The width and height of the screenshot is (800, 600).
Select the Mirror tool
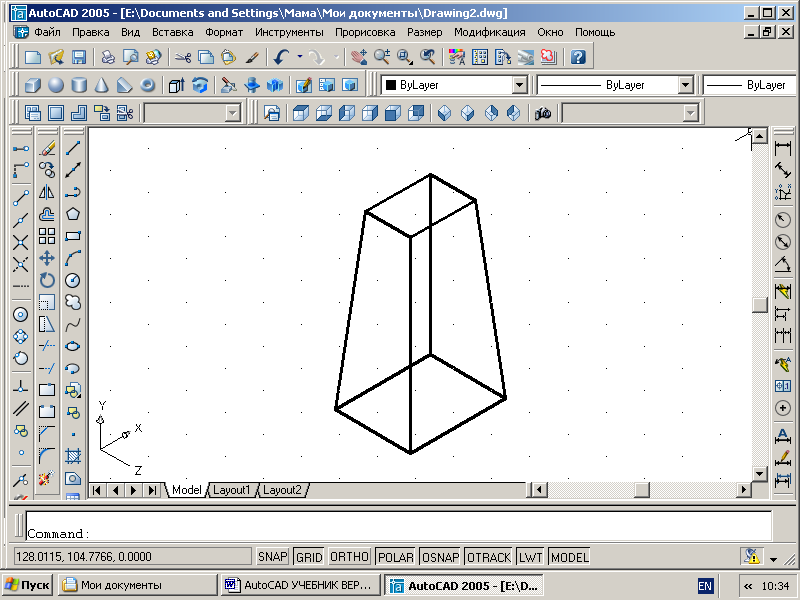pyautogui.click(x=47, y=192)
